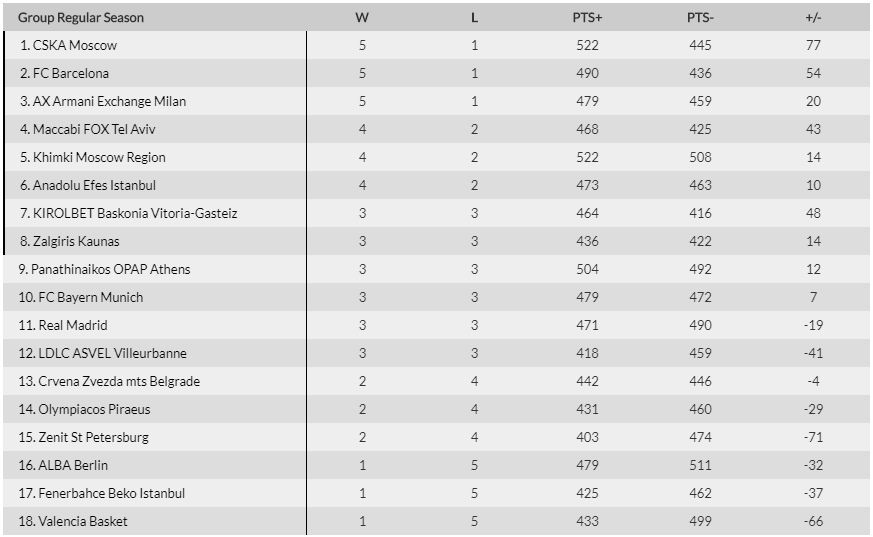Click the PTS- column header
This screenshot has width=873, height=537.
click(x=700, y=17)
